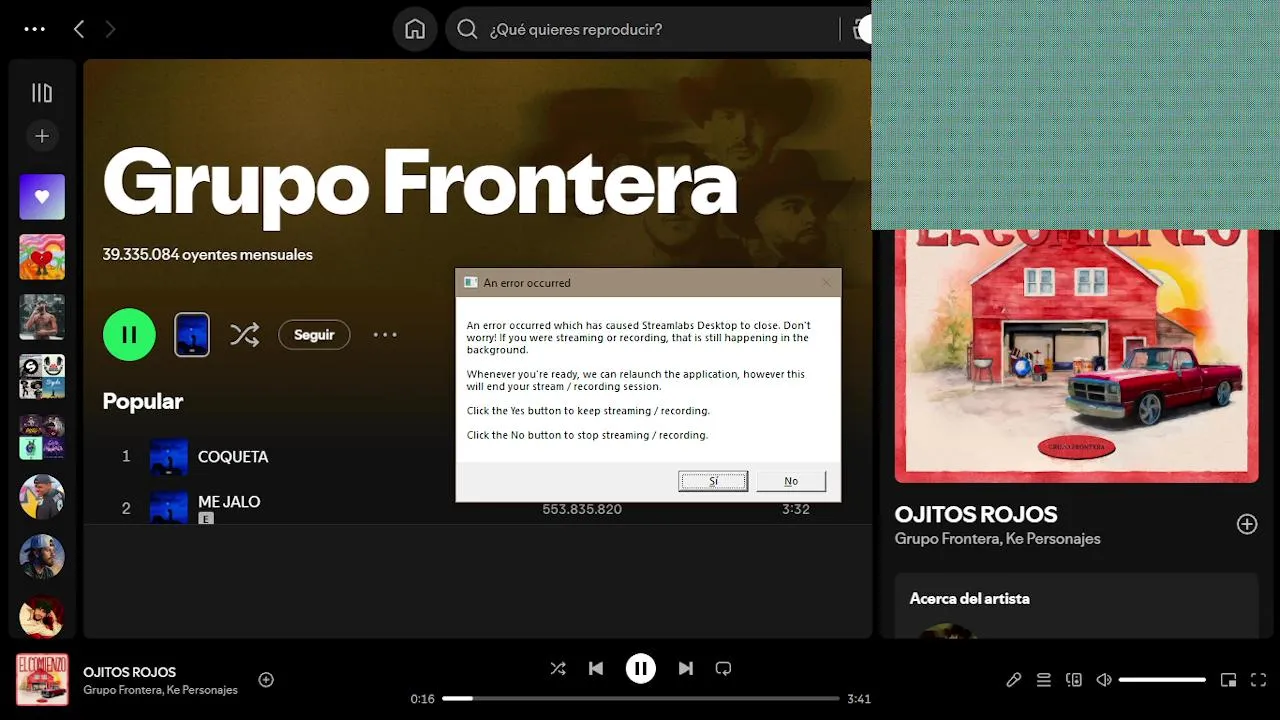The width and height of the screenshot is (1280, 720).
Task: Open fifth sidebar playlist collage thumbnail
Action: (42, 437)
